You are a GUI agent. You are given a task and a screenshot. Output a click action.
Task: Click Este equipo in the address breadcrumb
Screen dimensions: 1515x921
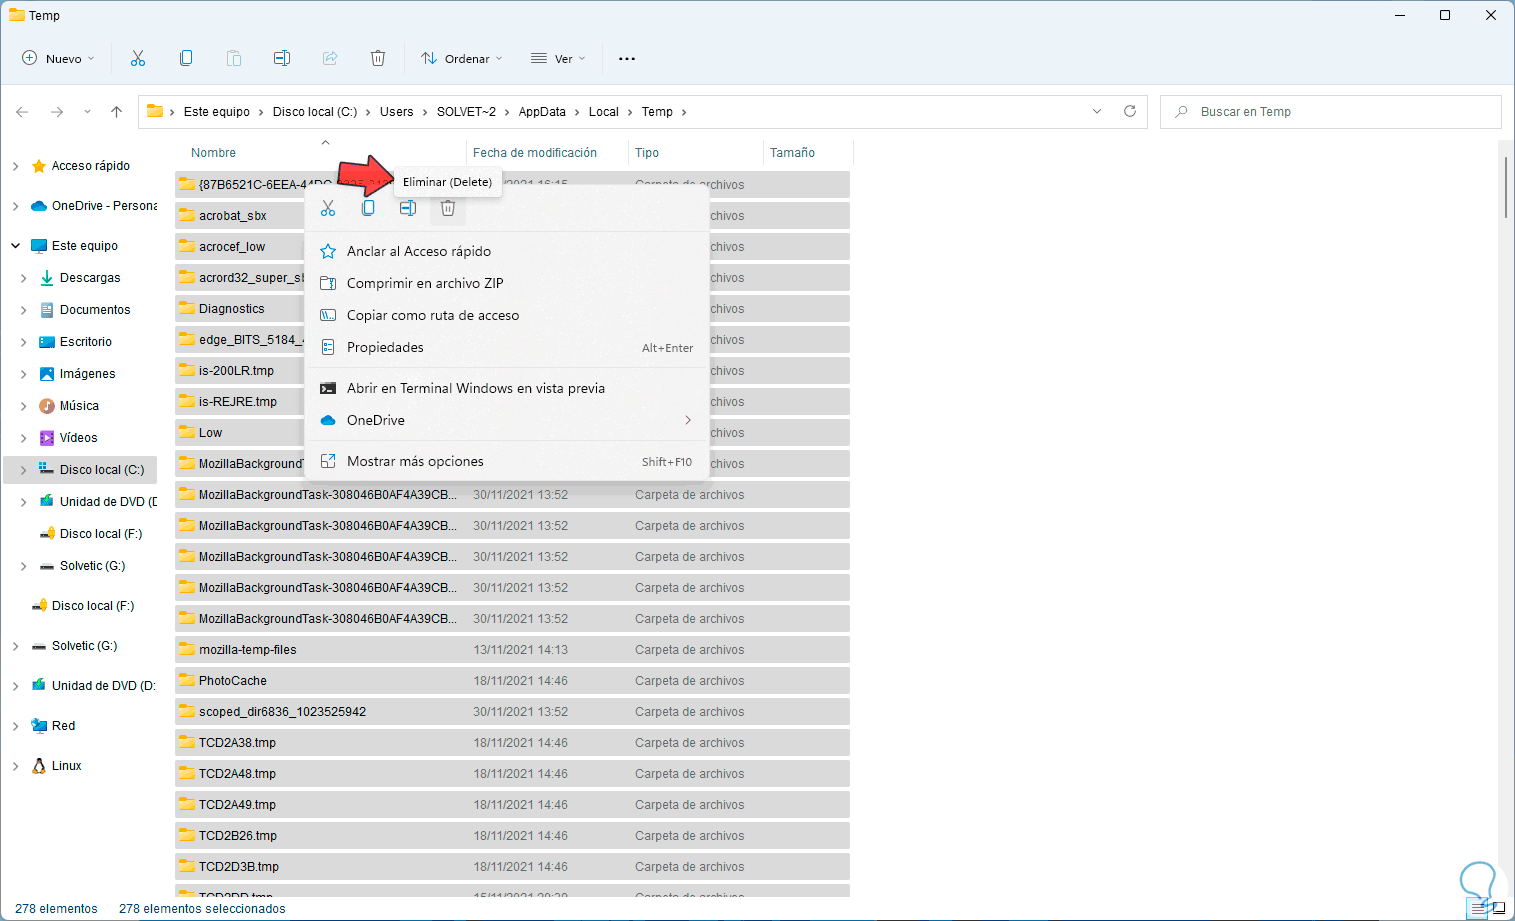click(x=217, y=112)
